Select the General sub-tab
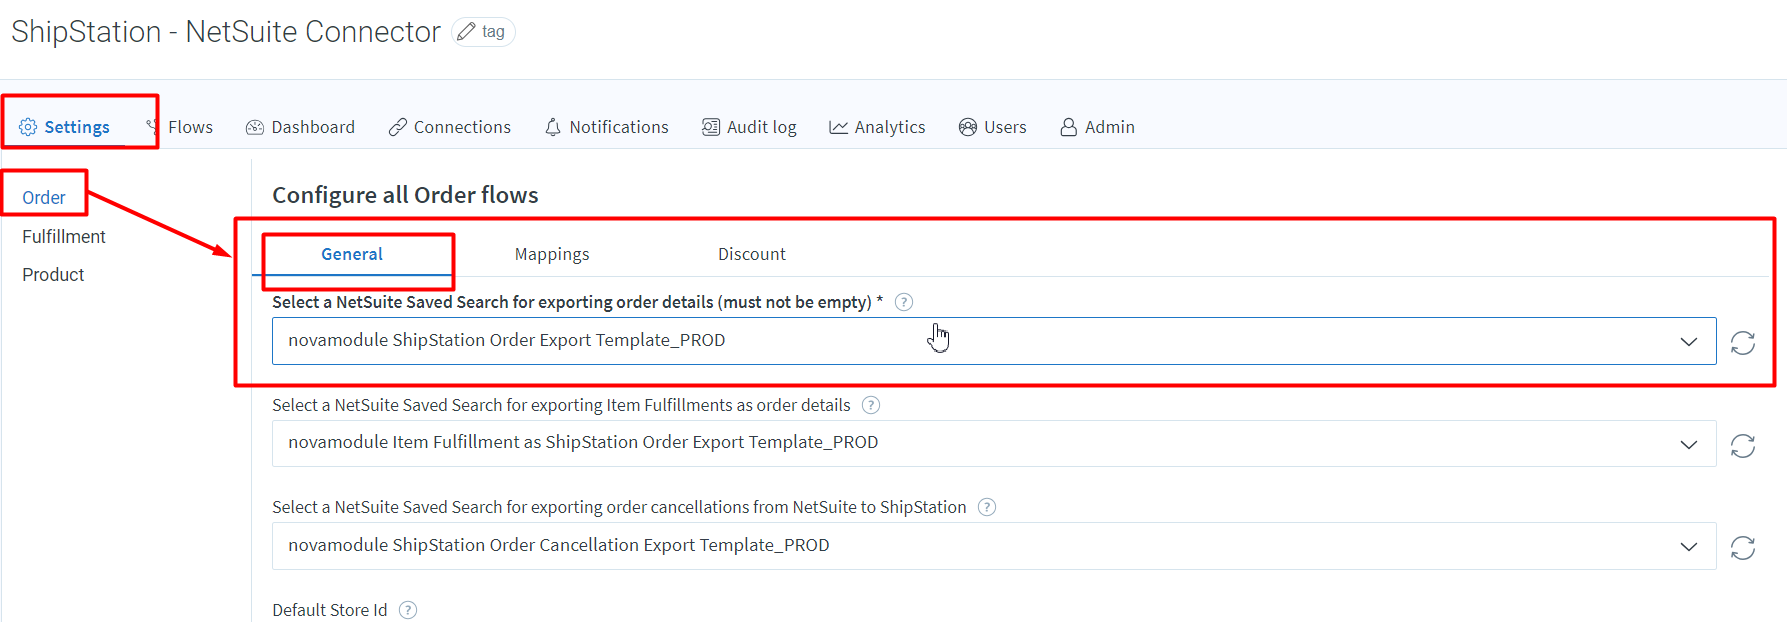This screenshot has width=1787, height=622. point(352,254)
